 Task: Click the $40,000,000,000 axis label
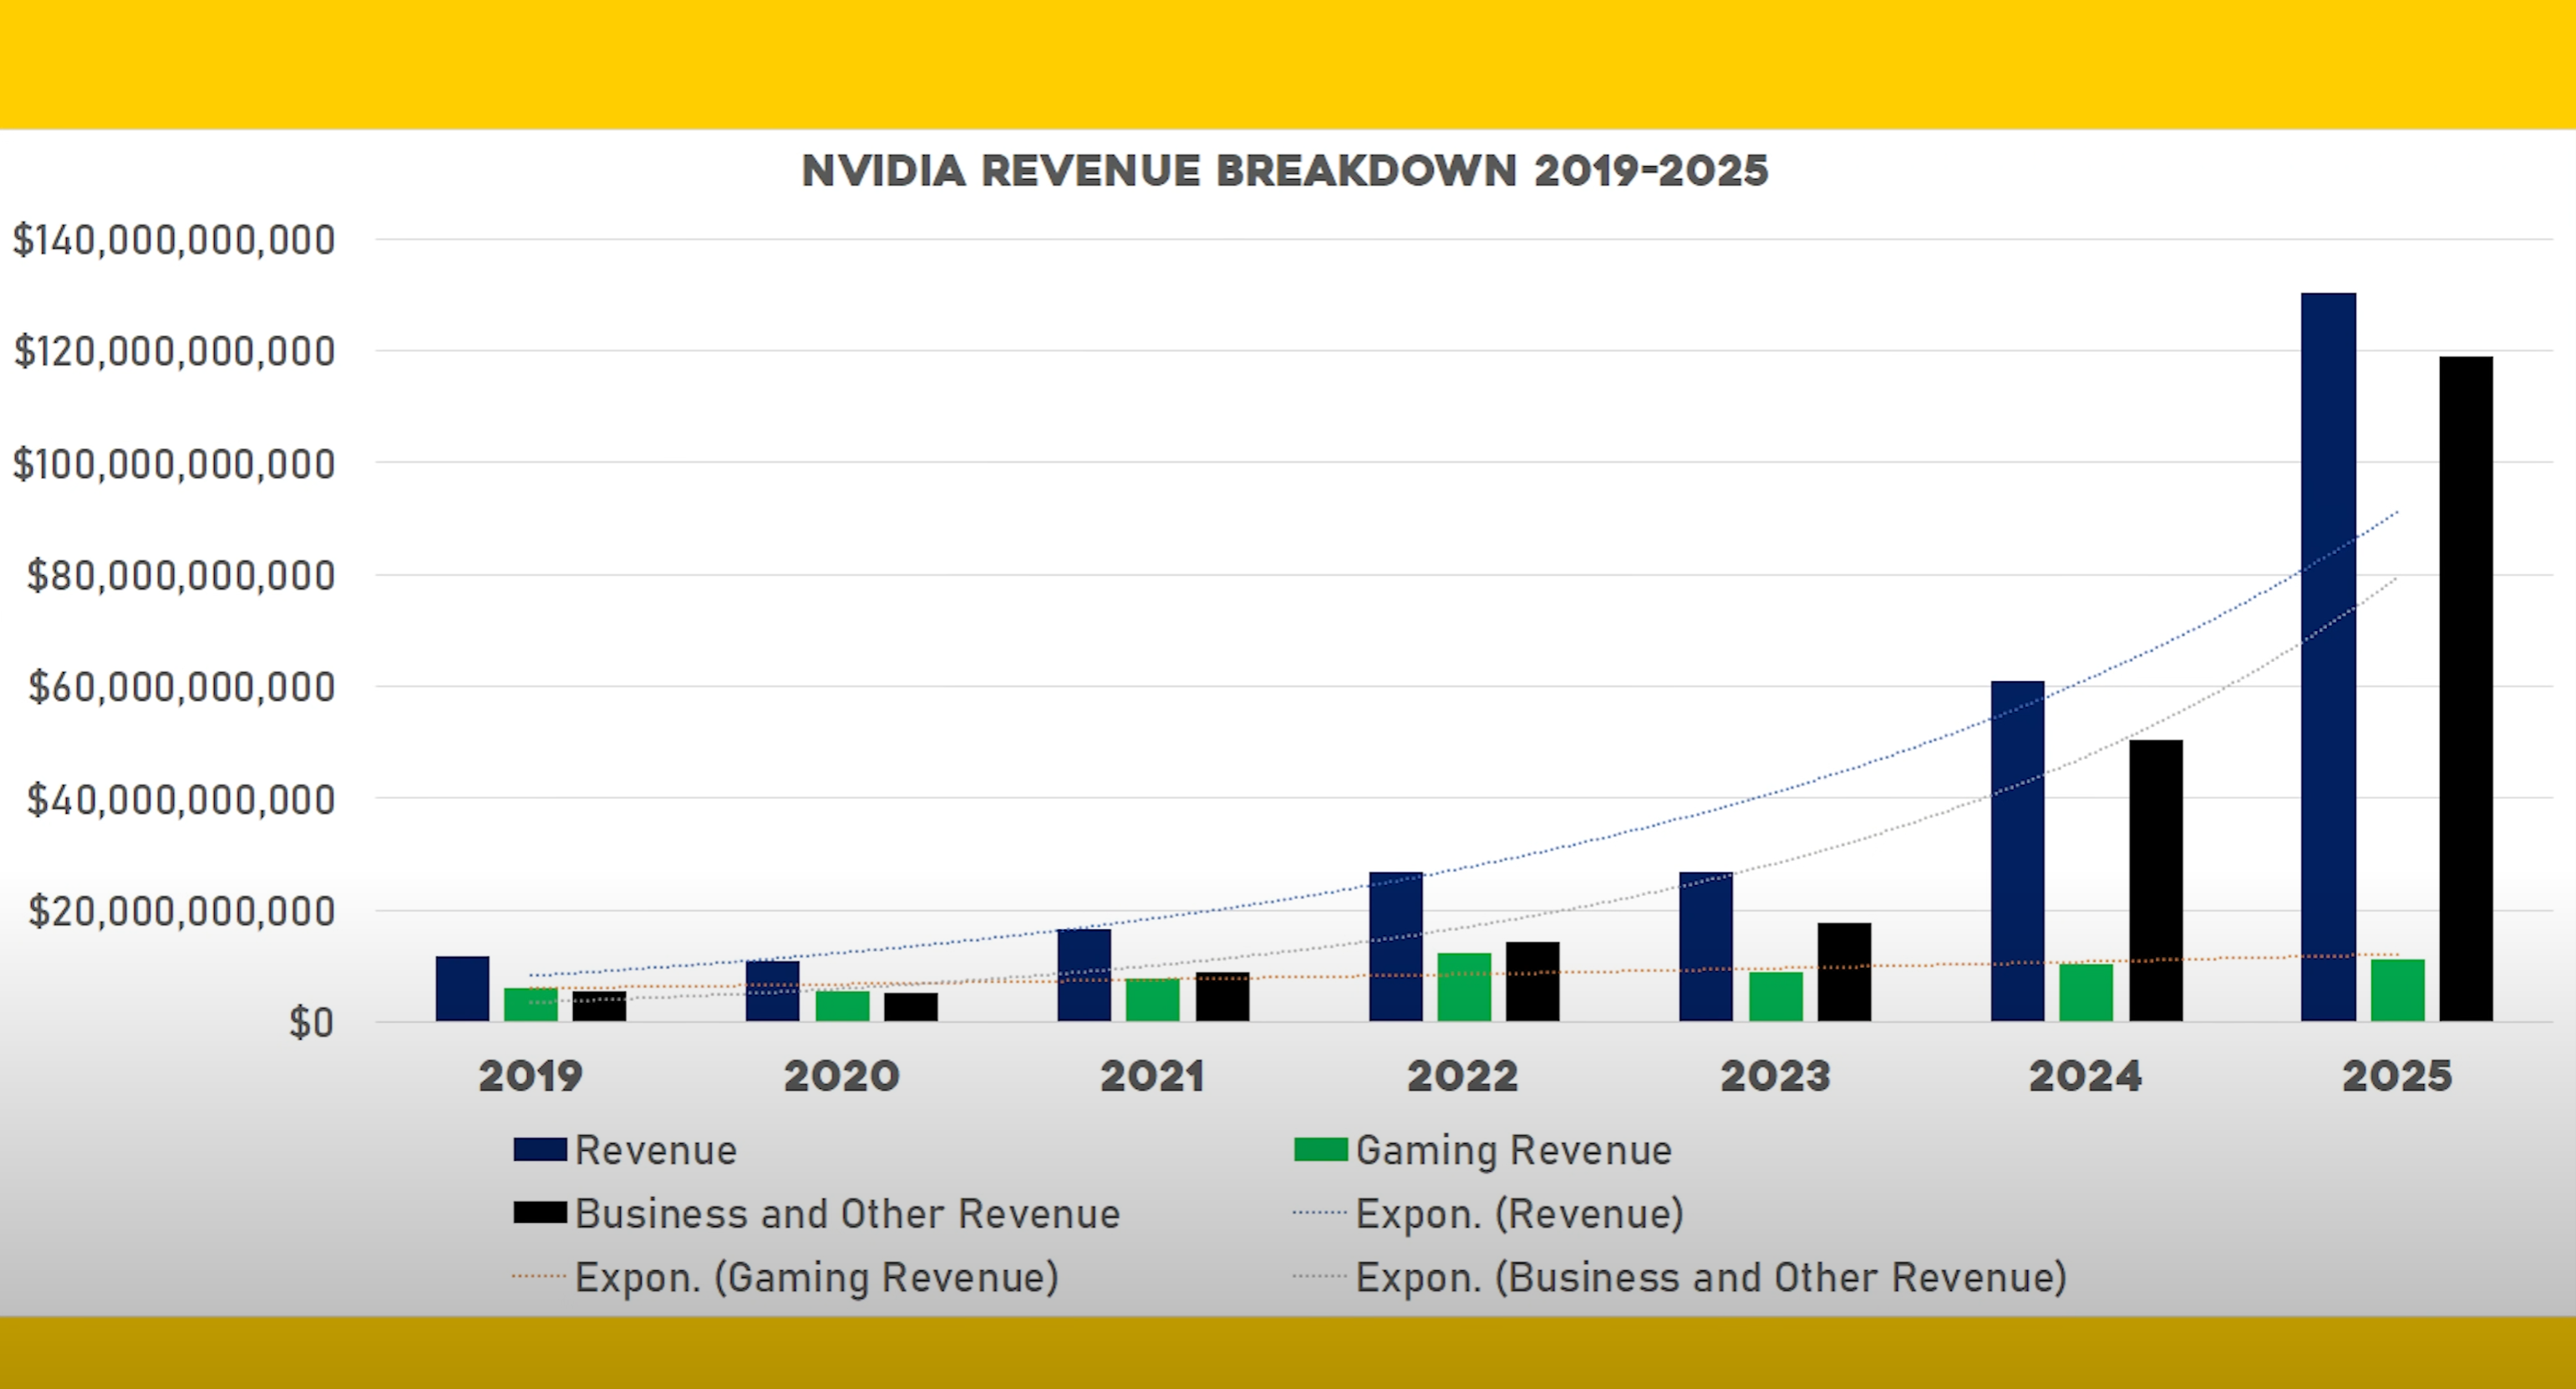pyautogui.click(x=181, y=800)
